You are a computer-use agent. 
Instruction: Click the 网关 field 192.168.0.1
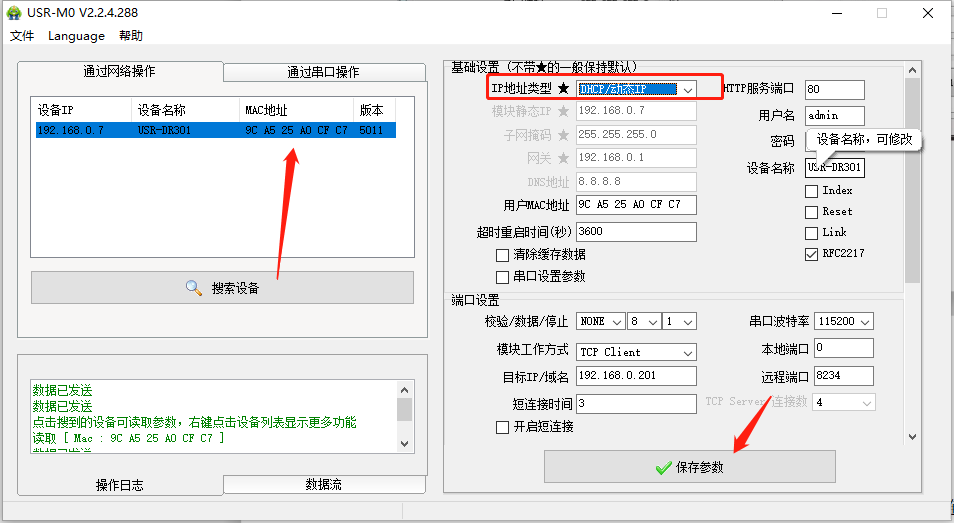(x=636, y=158)
